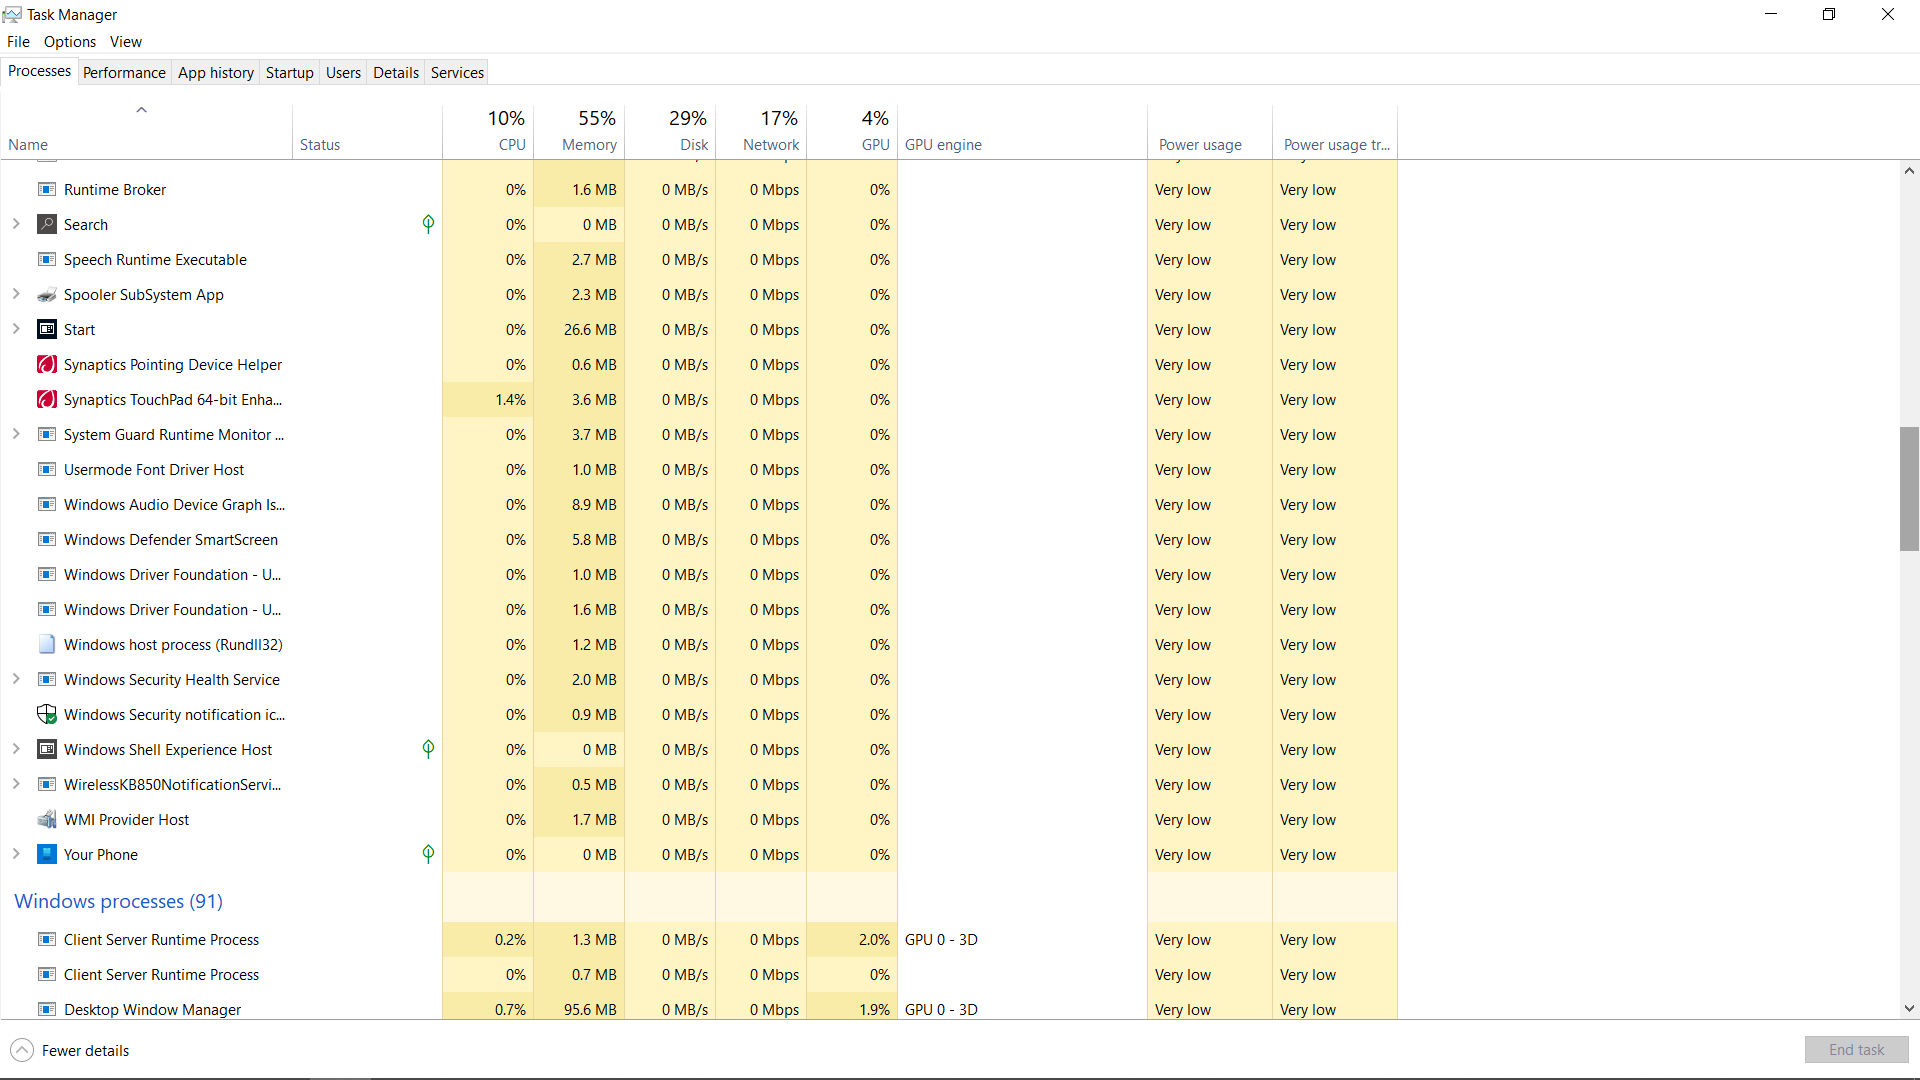Expand System Guard Runtime Monitor entry
The height and width of the screenshot is (1080, 1920).
(x=16, y=434)
